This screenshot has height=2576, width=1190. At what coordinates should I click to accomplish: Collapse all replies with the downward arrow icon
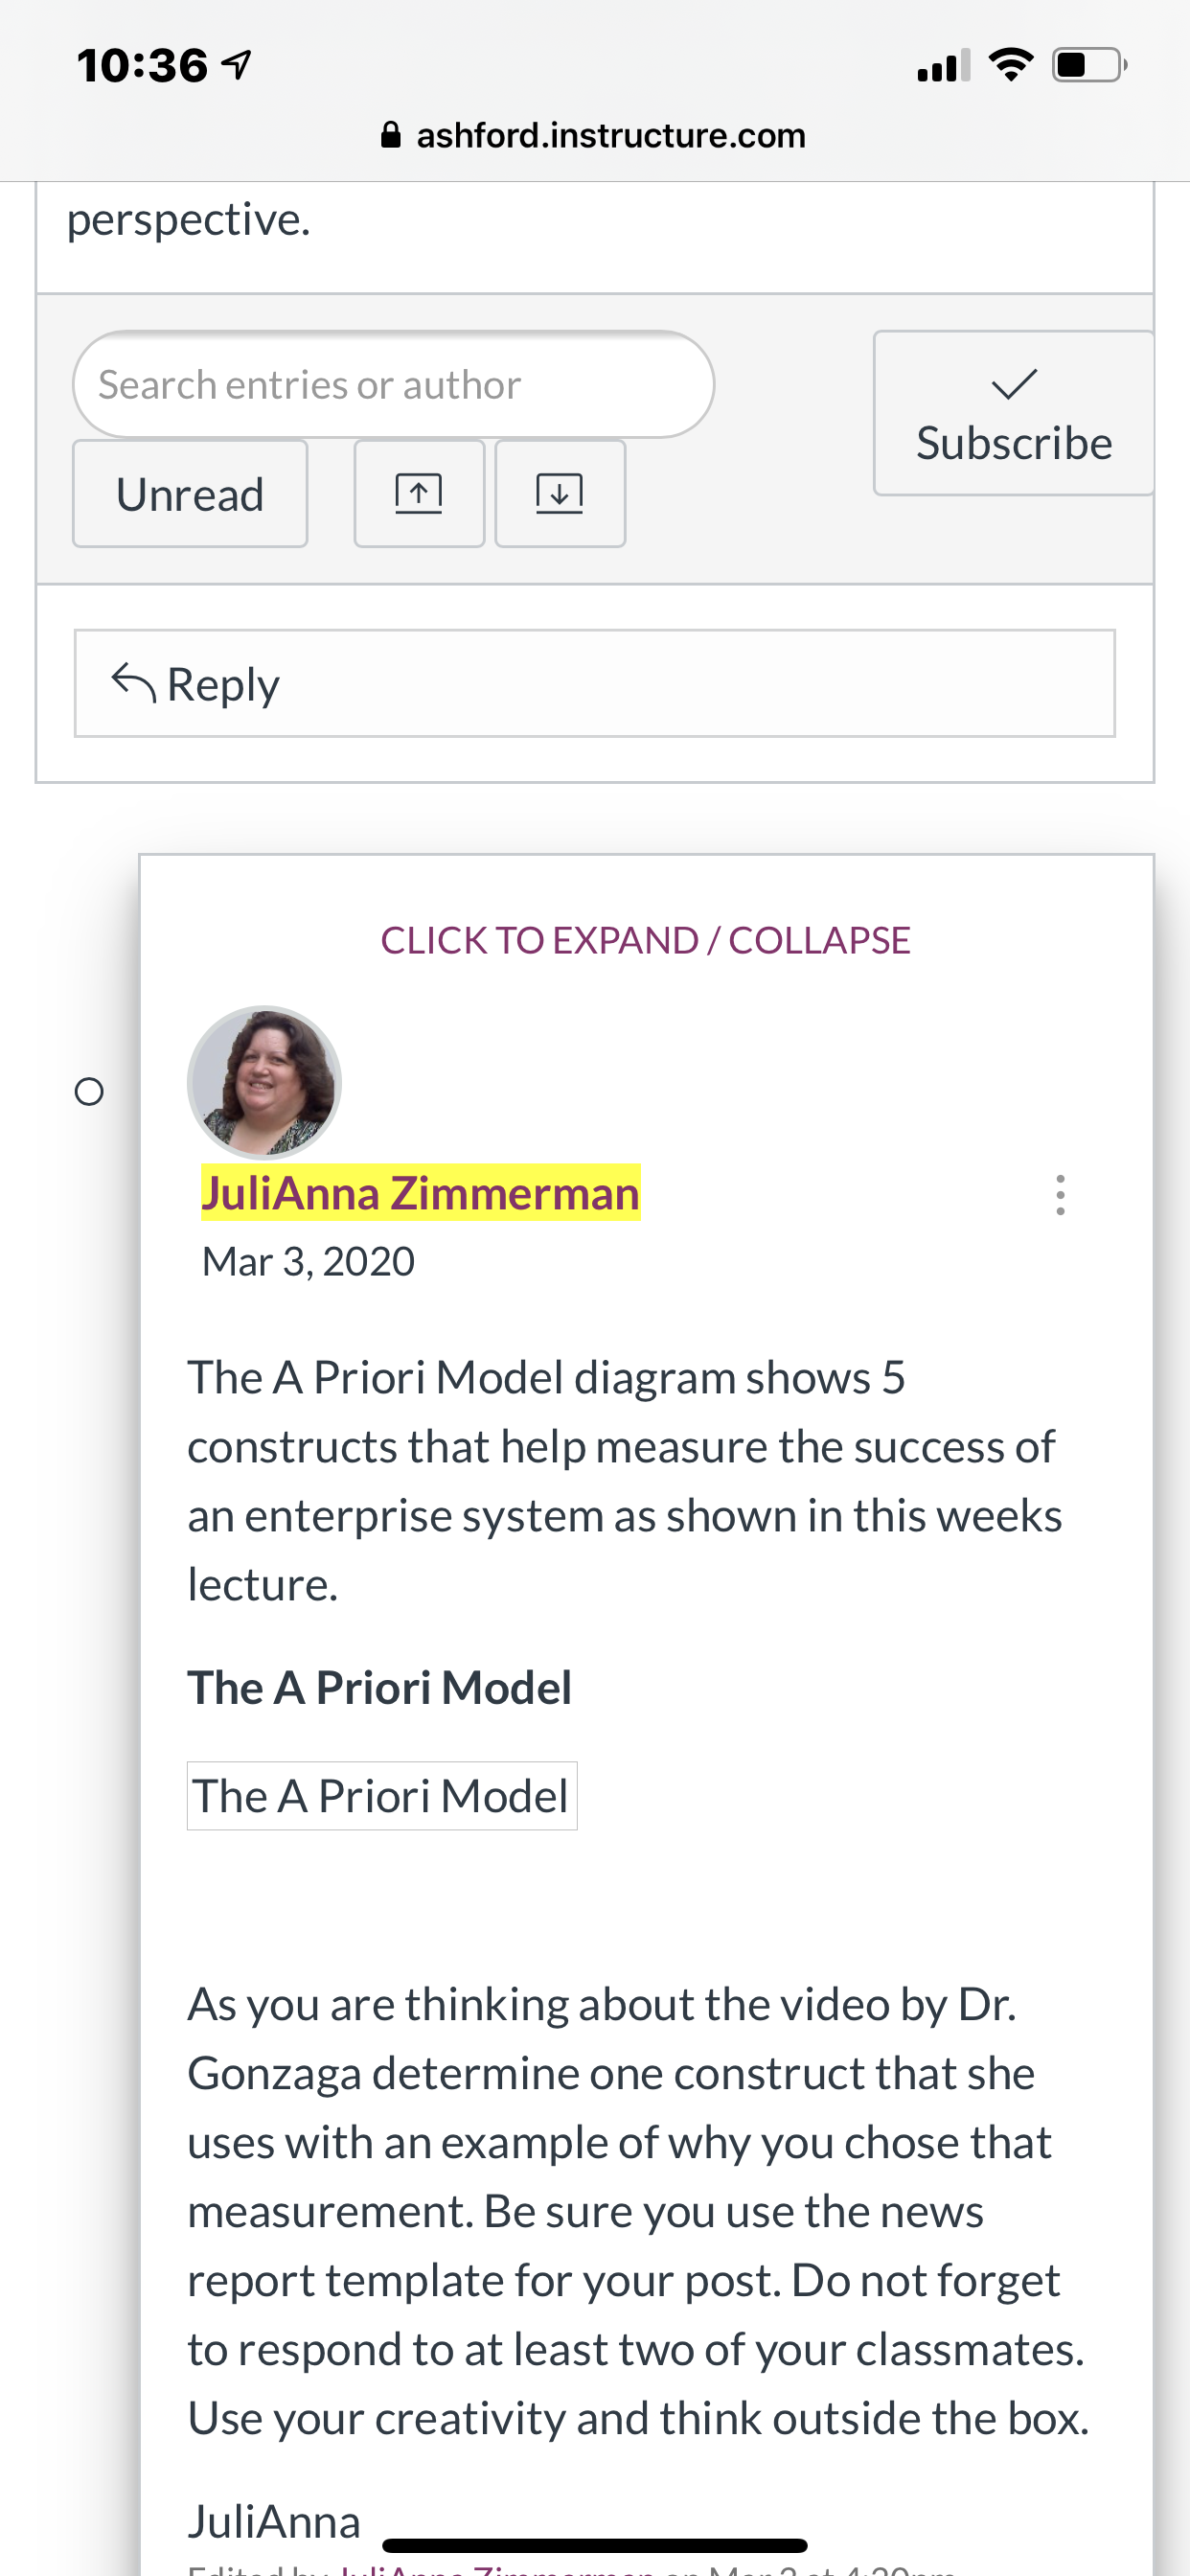point(560,494)
